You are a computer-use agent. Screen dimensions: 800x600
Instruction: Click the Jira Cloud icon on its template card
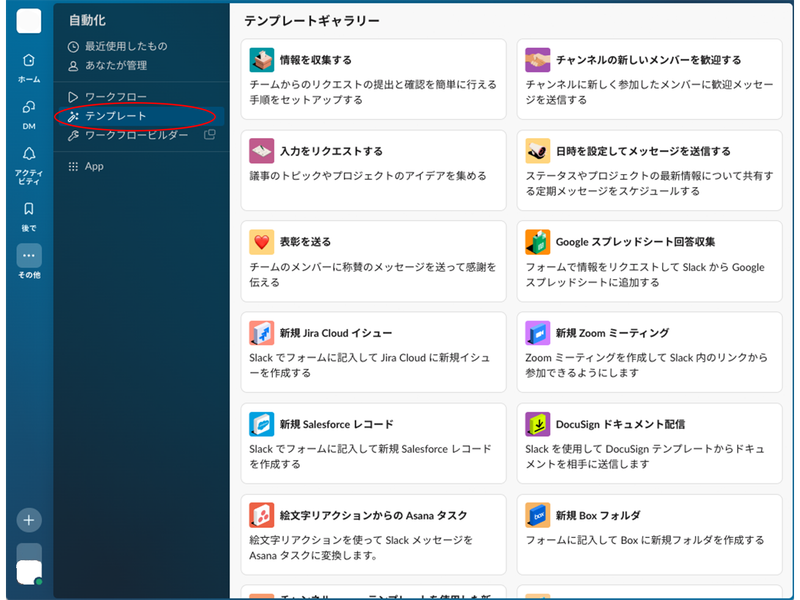click(260, 332)
